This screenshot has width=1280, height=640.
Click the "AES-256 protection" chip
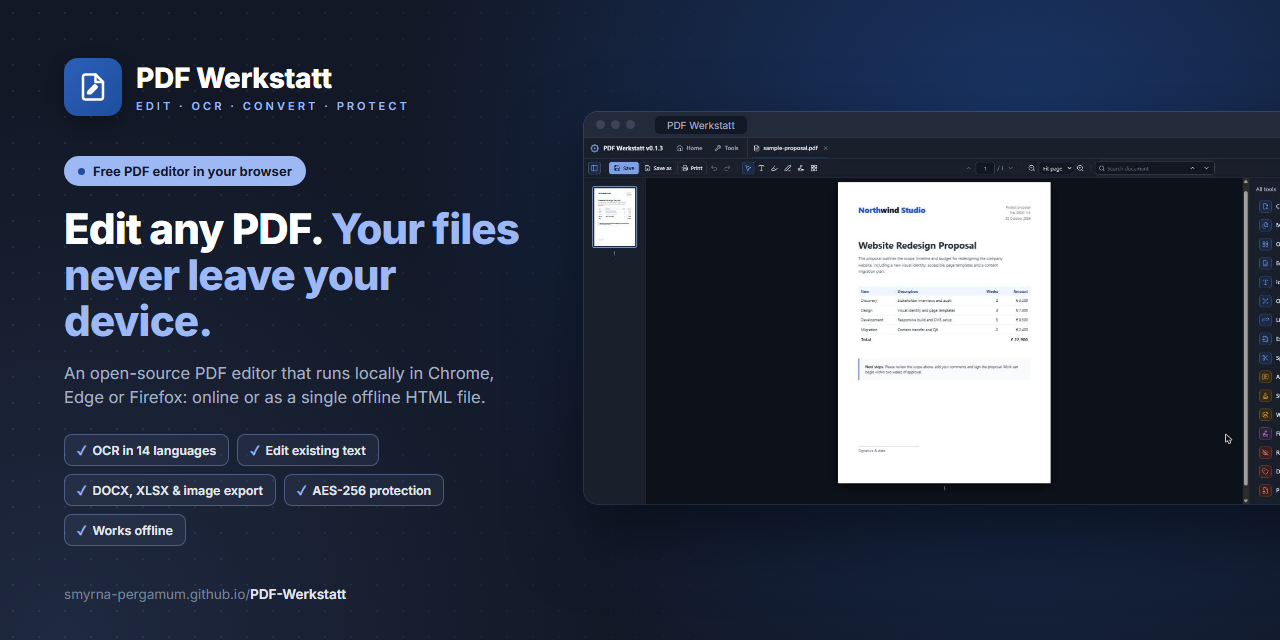pyautogui.click(x=364, y=490)
